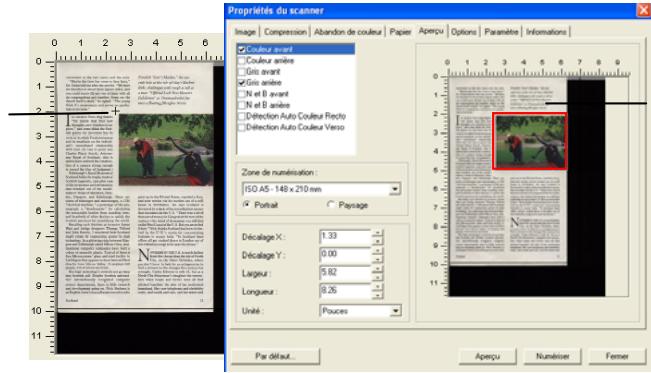Decrease Décalage Y with down arrow
Image resolution: width=651 pixels, height=373 pixels.
click(x=378, y=258)
